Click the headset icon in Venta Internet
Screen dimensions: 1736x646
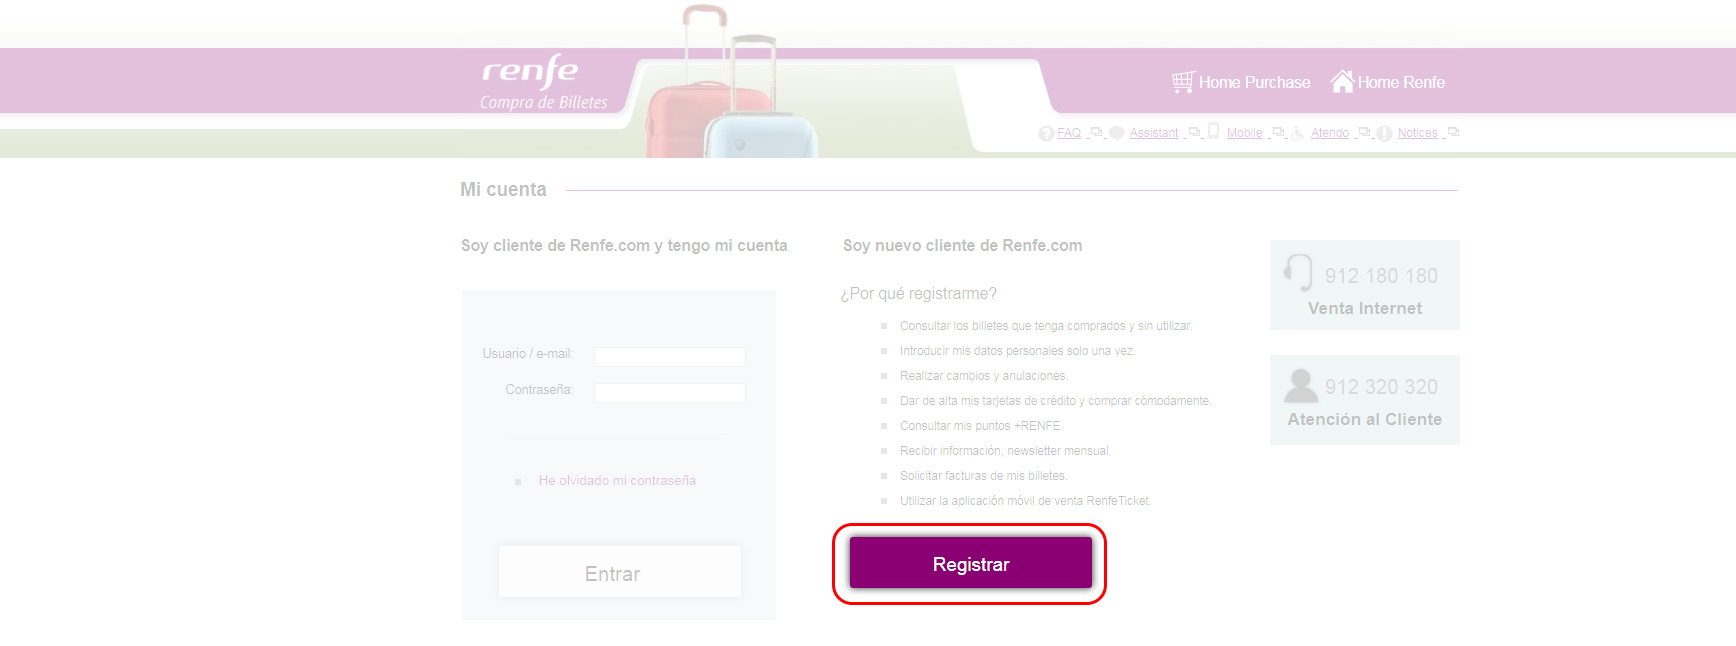pos(1298,272)
